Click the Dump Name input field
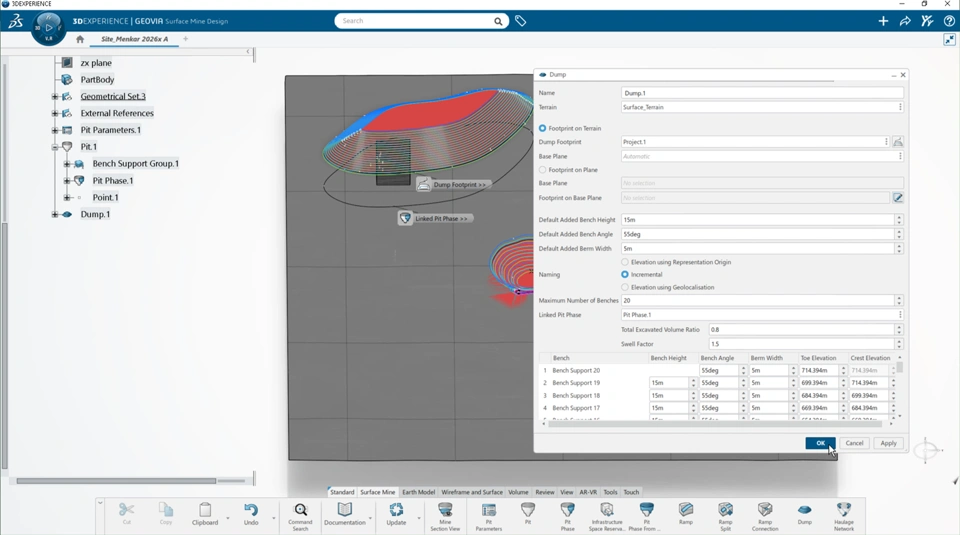The image size is (960, 535). pos(762,93)
